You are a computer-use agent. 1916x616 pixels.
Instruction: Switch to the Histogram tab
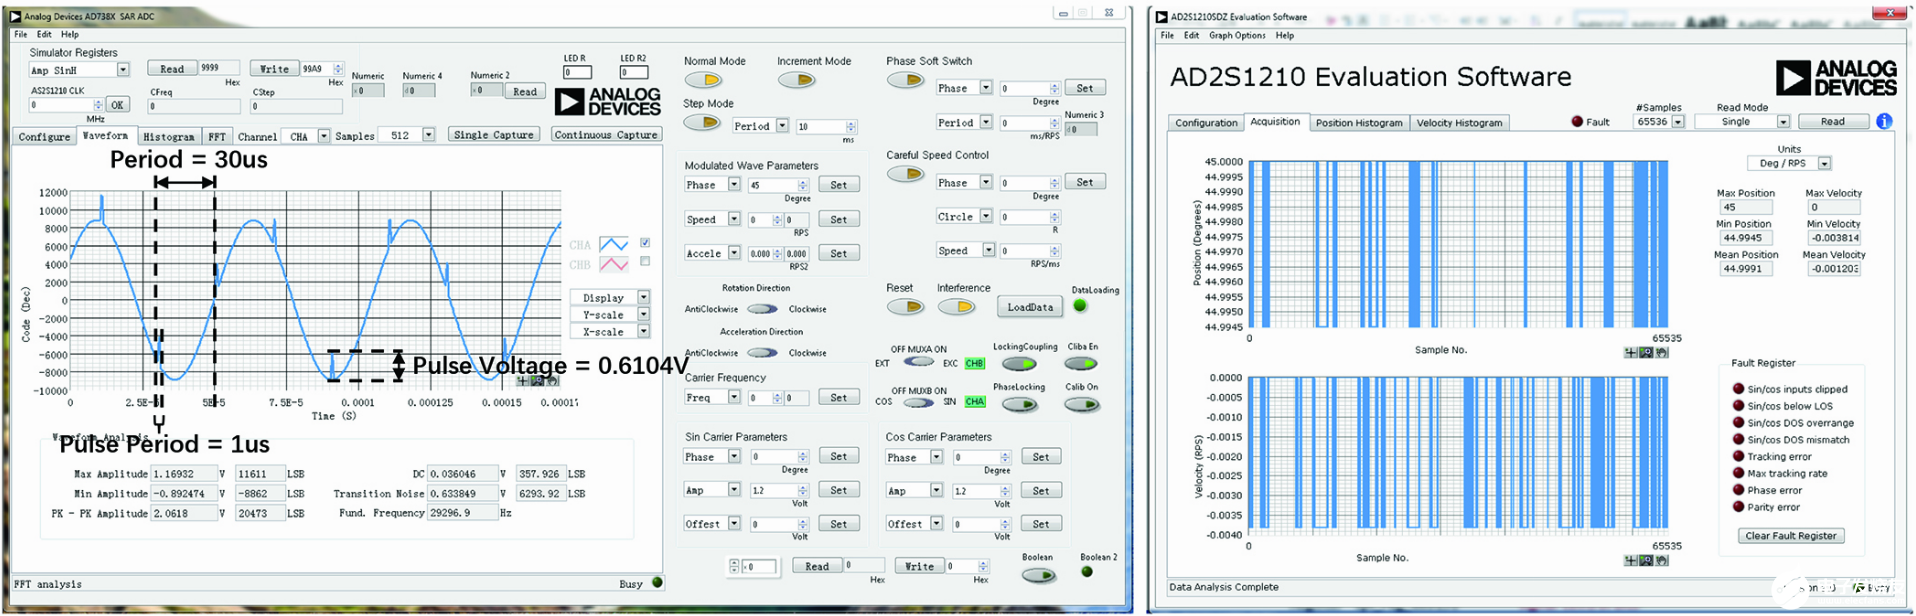168,137
